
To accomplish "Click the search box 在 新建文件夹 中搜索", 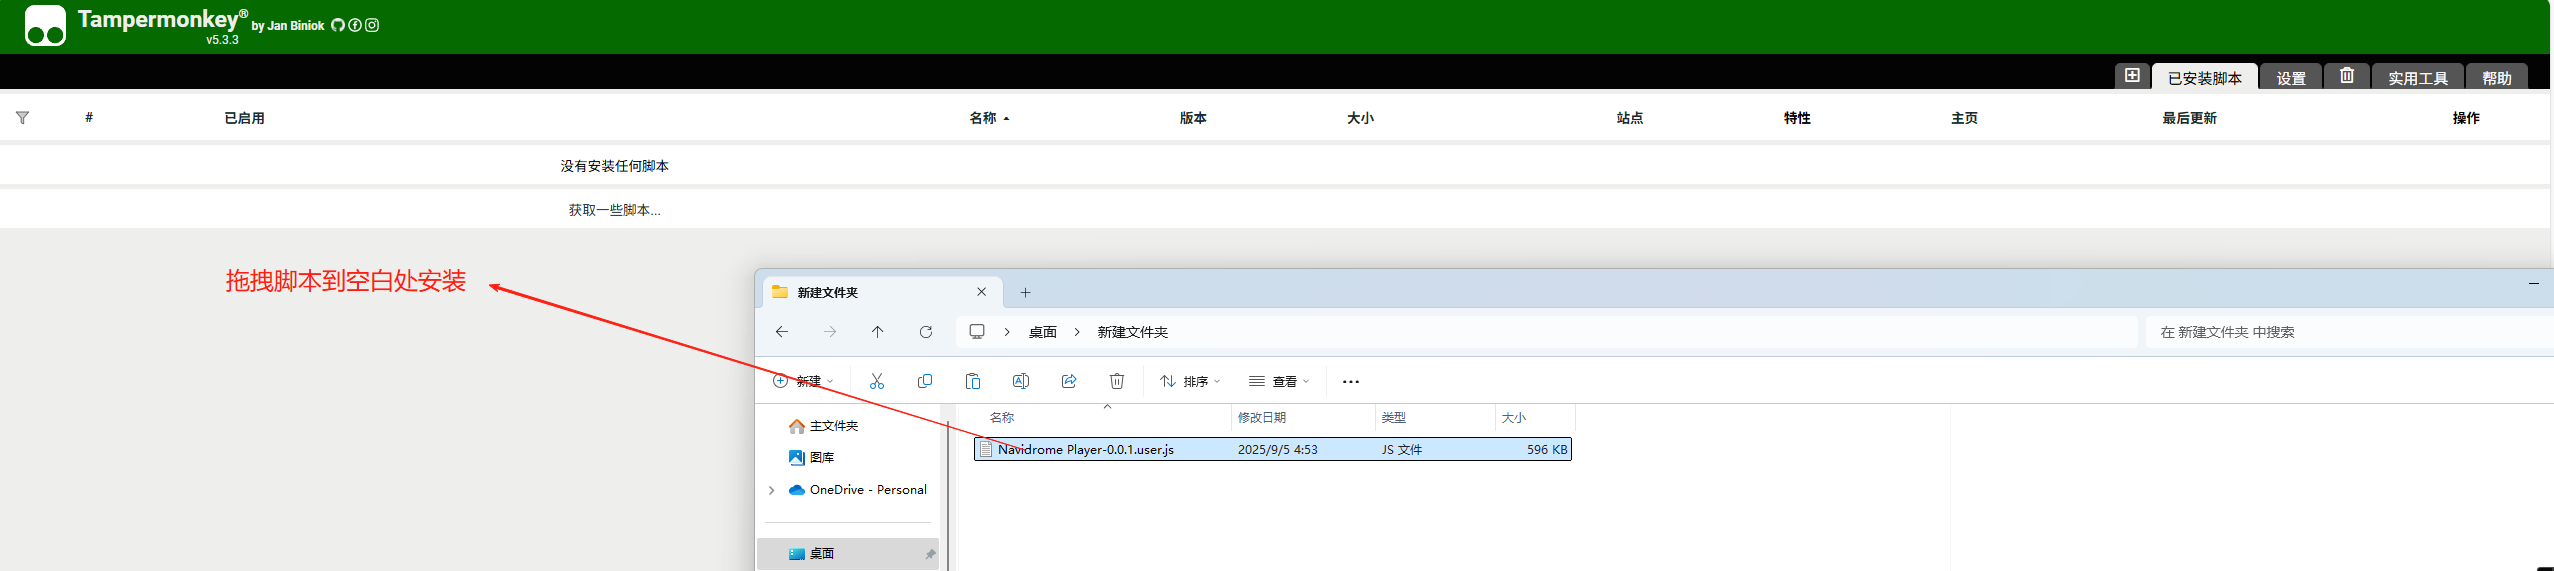I will pyautogui.click(x=2349, y=332).
